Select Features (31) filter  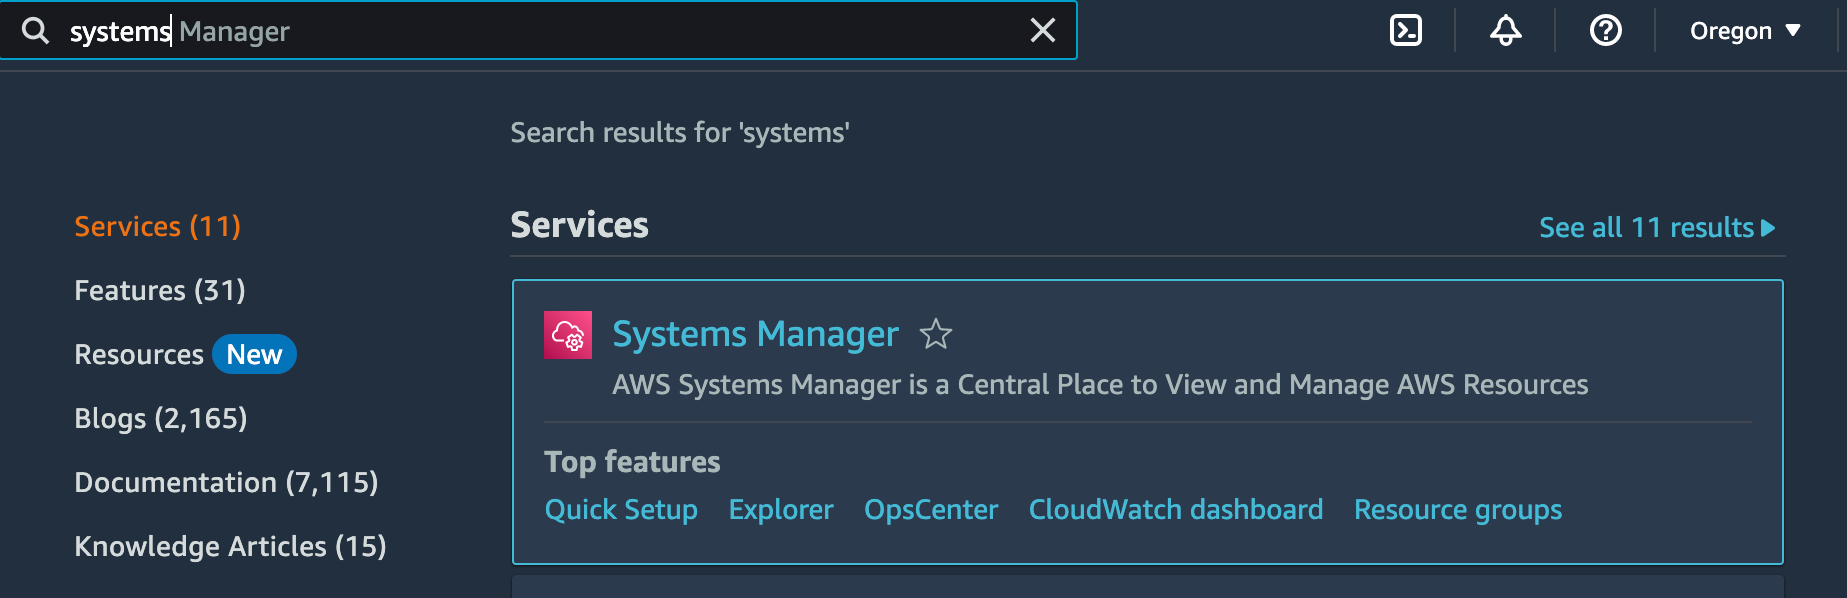(160, 291)
